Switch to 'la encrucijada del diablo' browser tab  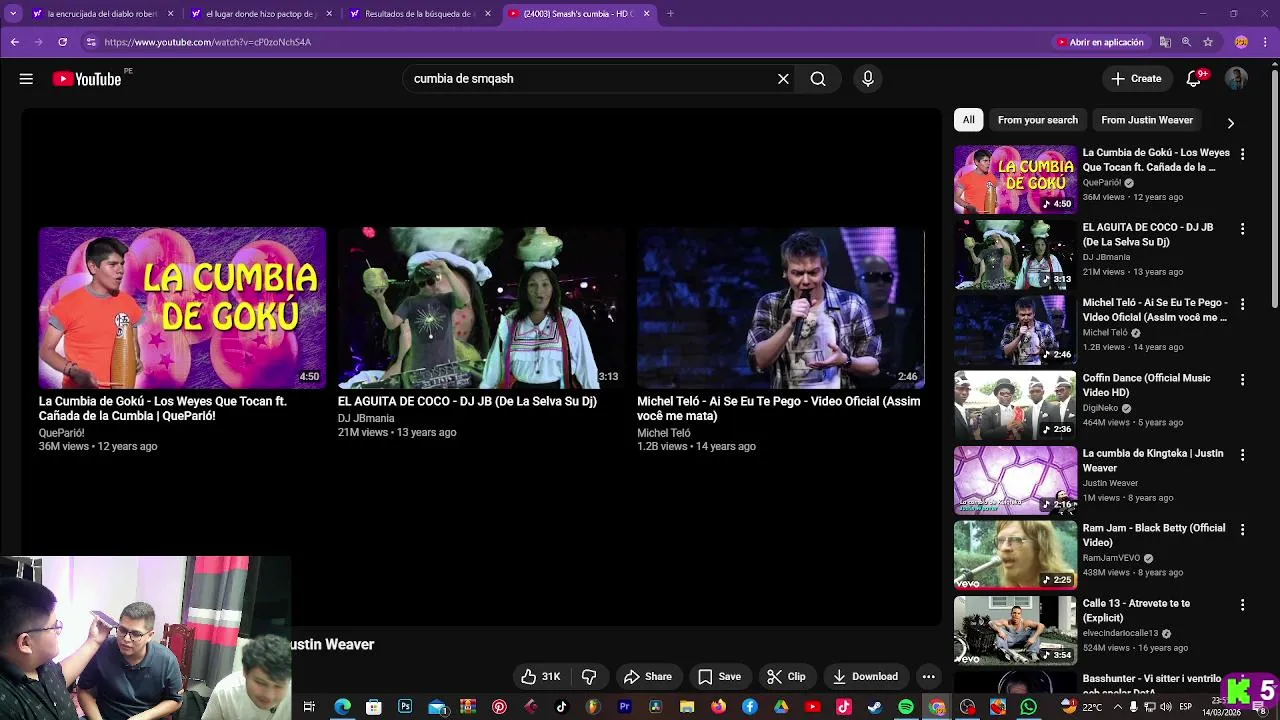[x=102, y=14]
